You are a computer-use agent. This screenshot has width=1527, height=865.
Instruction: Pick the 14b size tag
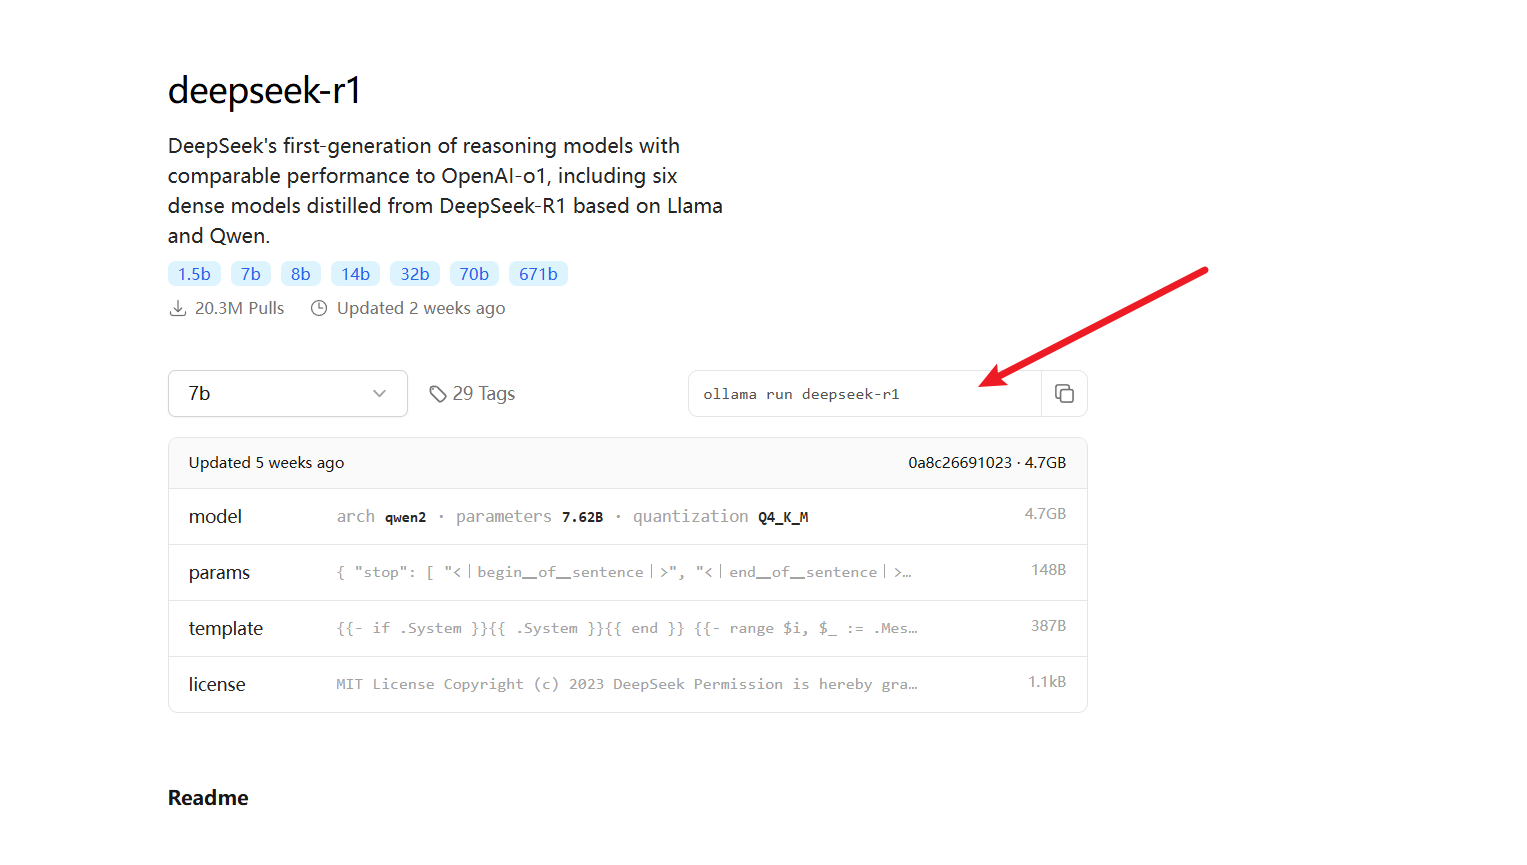click(355, 274)
